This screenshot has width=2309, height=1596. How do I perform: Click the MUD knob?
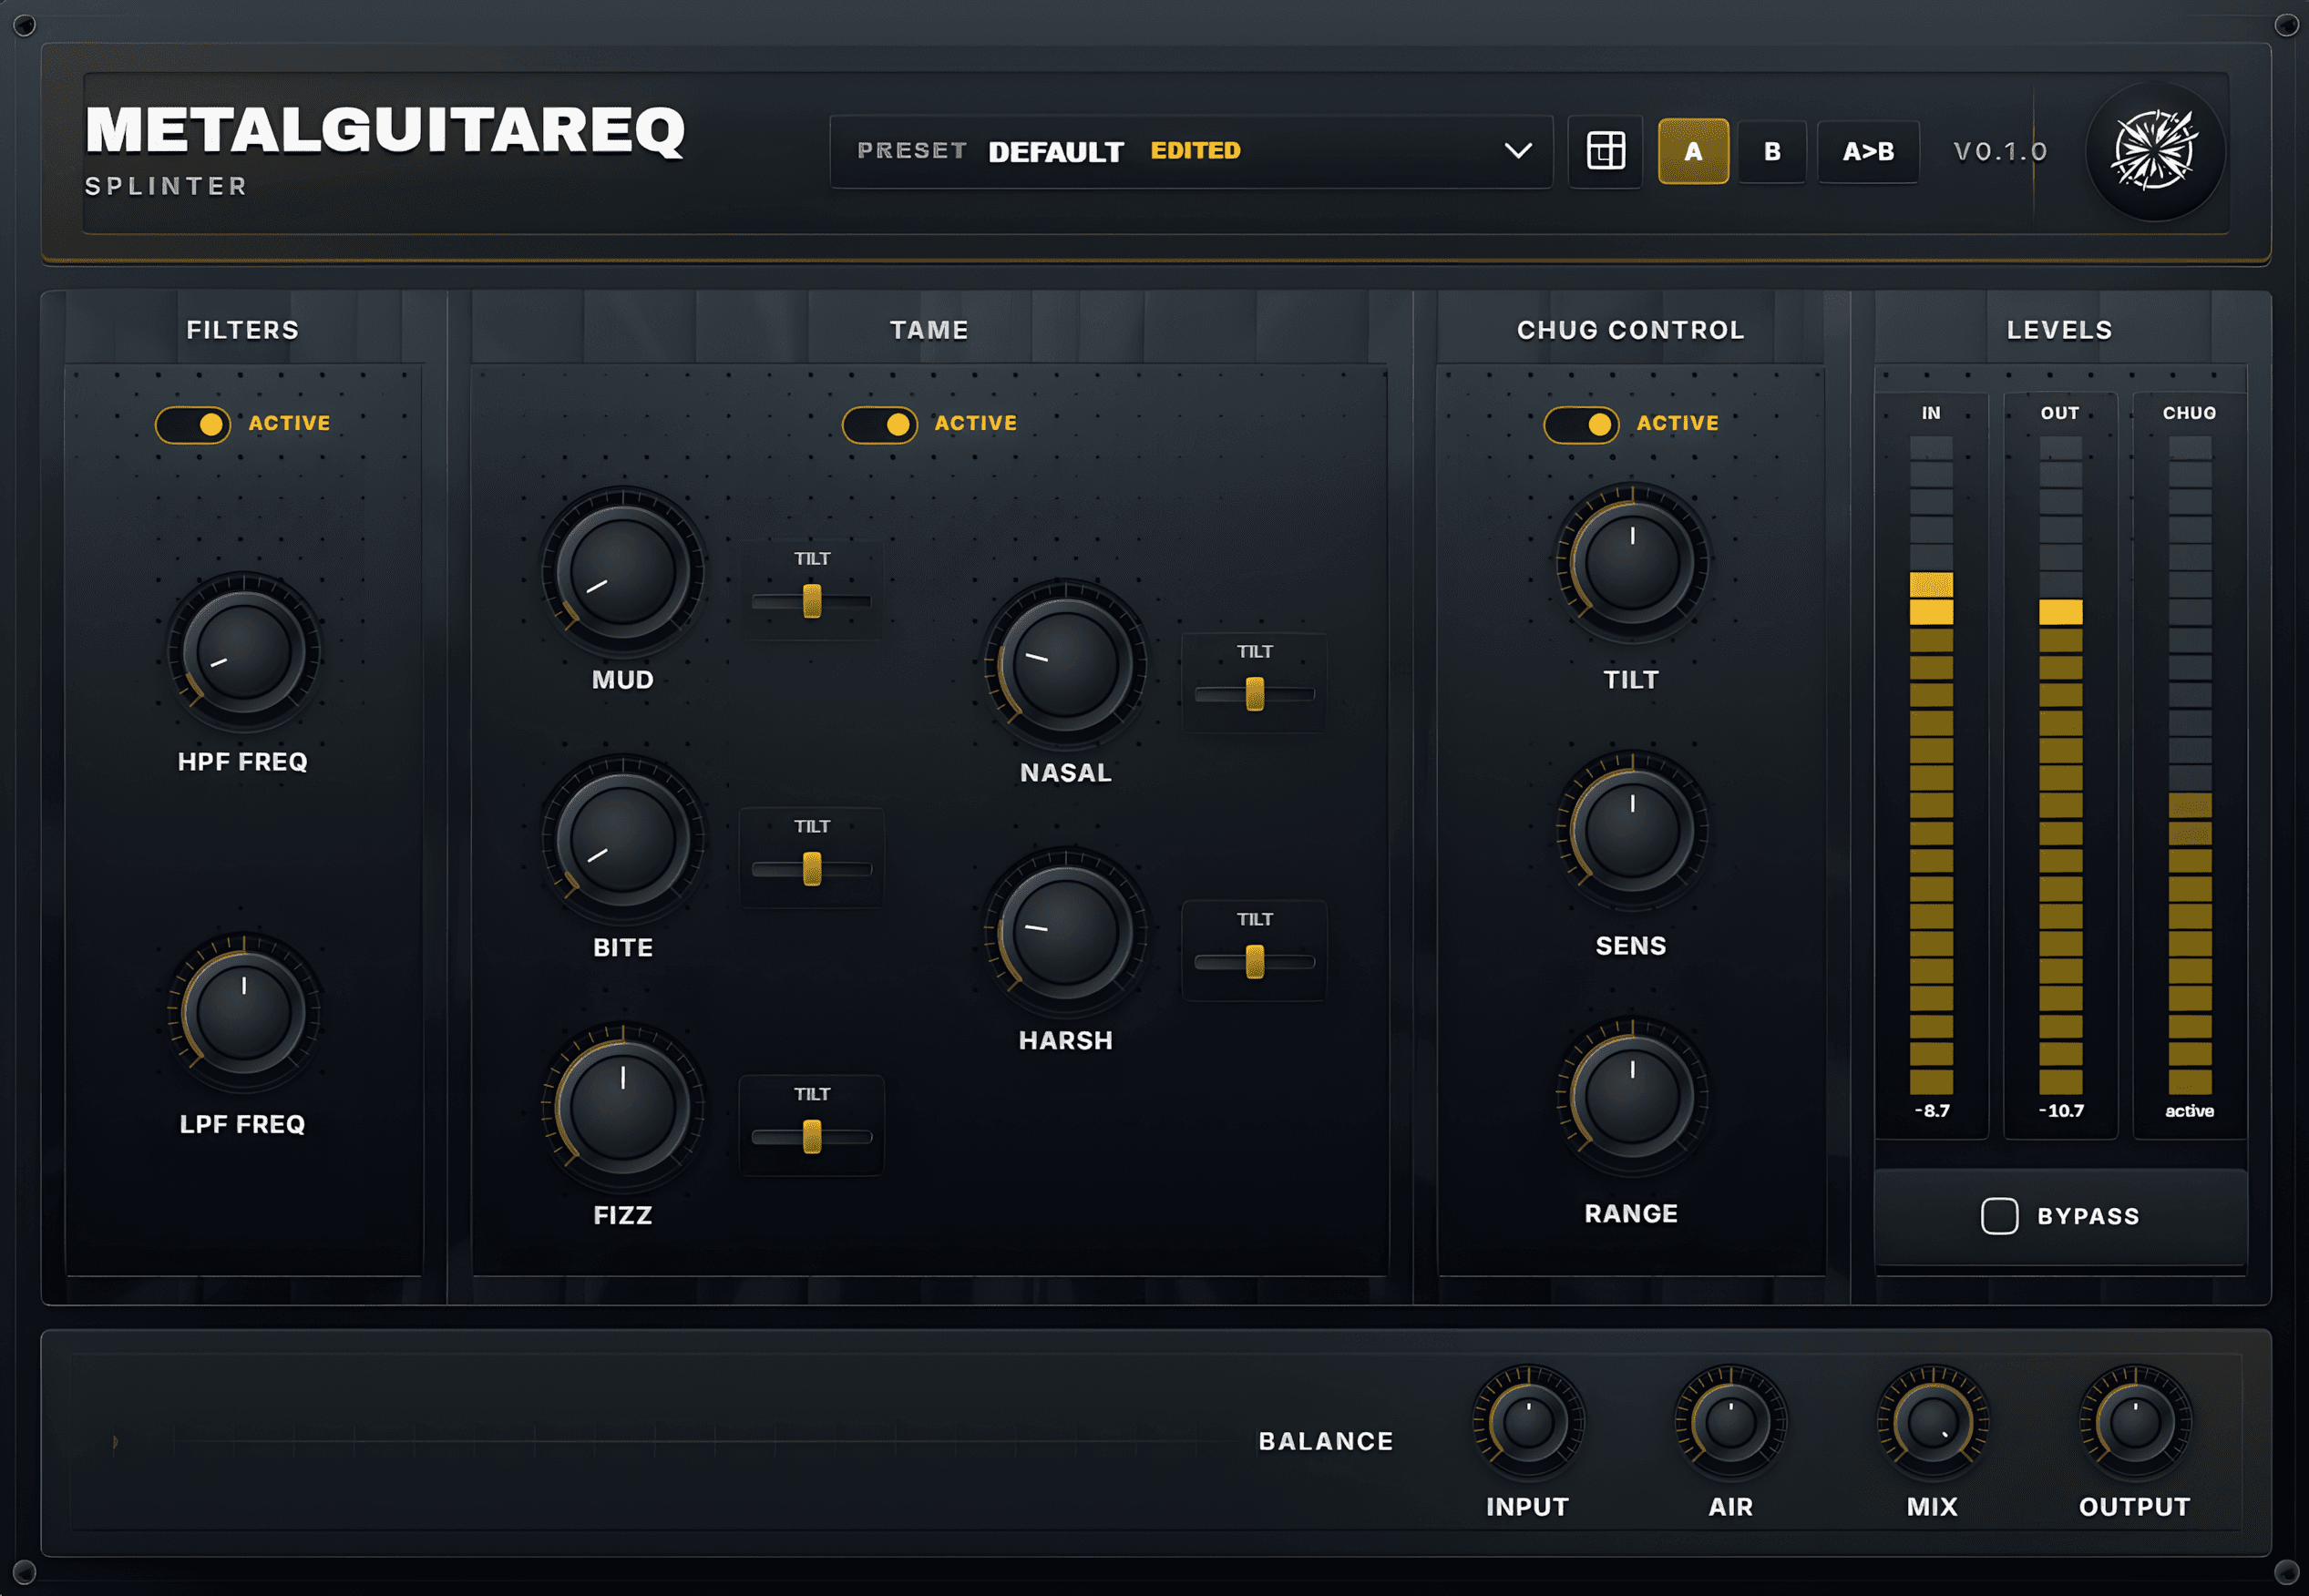click(x=622, y=570)
